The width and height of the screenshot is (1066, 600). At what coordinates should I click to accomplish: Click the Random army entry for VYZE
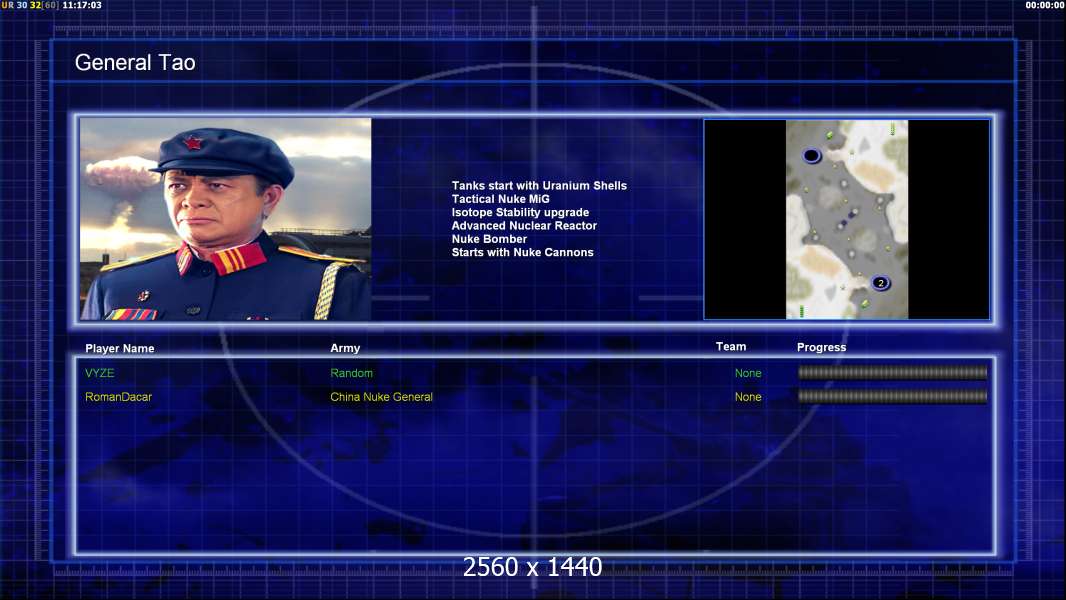[x=351, y=373]
